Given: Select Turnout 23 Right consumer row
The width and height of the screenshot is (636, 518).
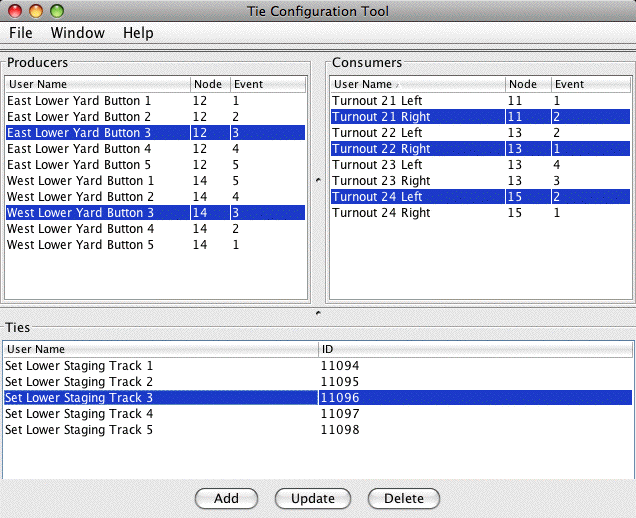Looking at the screenshot, I should 381,181.
